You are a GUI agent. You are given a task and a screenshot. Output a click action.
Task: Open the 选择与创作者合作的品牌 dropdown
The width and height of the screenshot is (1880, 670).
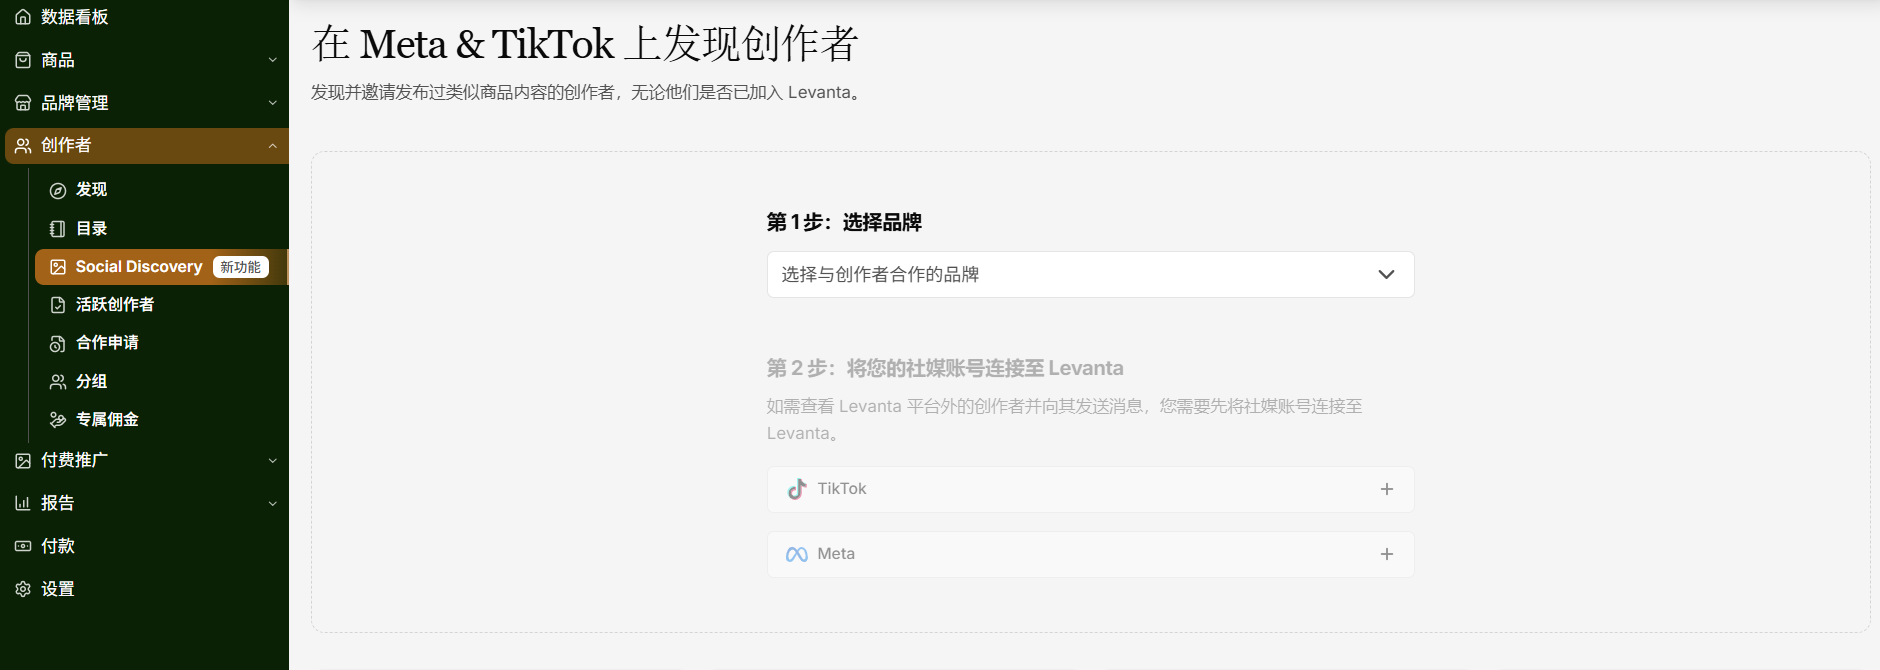tap(1090, 274)
